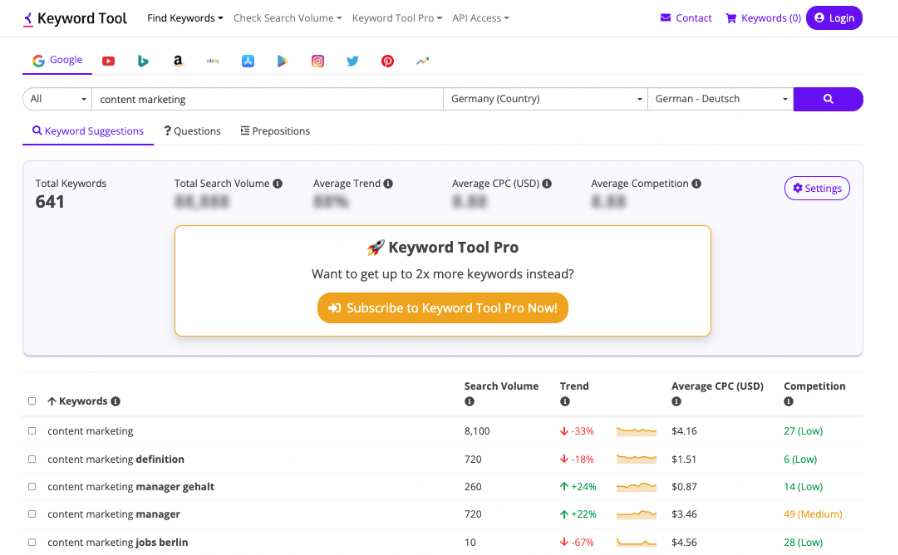The width and height of the screenshot is (898, 555).
Task: Open the All search-type dropdown
Action: coord(57,99)
